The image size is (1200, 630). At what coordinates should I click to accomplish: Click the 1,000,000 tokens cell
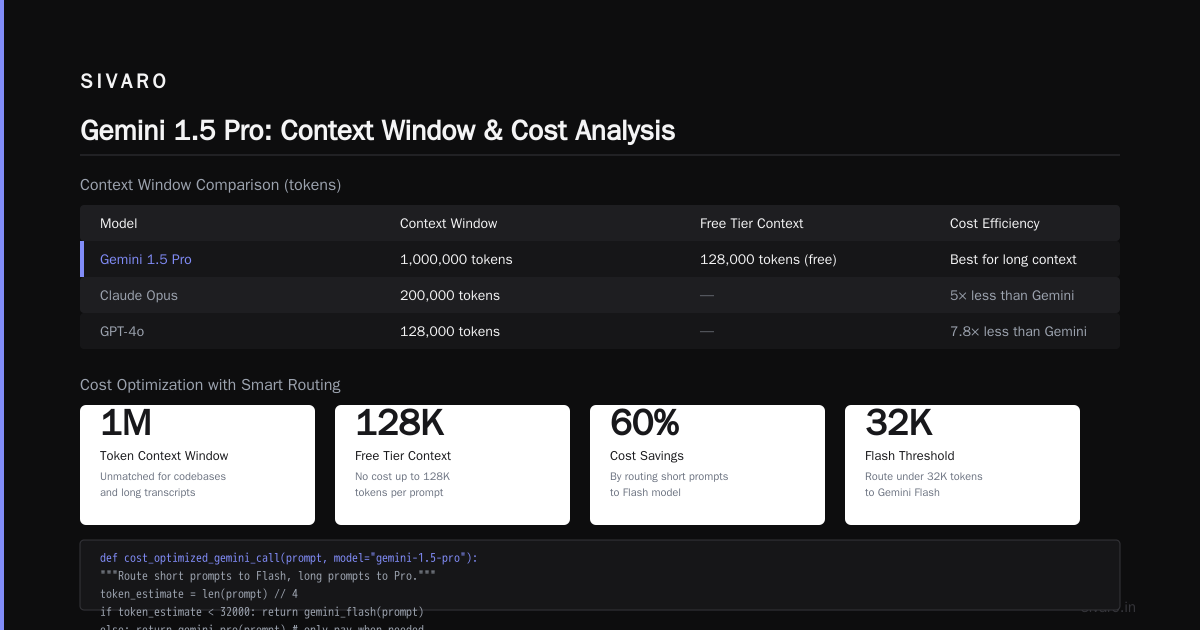tap(456, 259)
